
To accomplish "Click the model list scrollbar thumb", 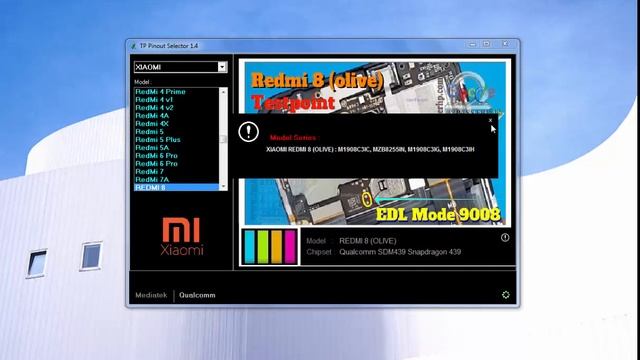I will (x=223, y=139).
